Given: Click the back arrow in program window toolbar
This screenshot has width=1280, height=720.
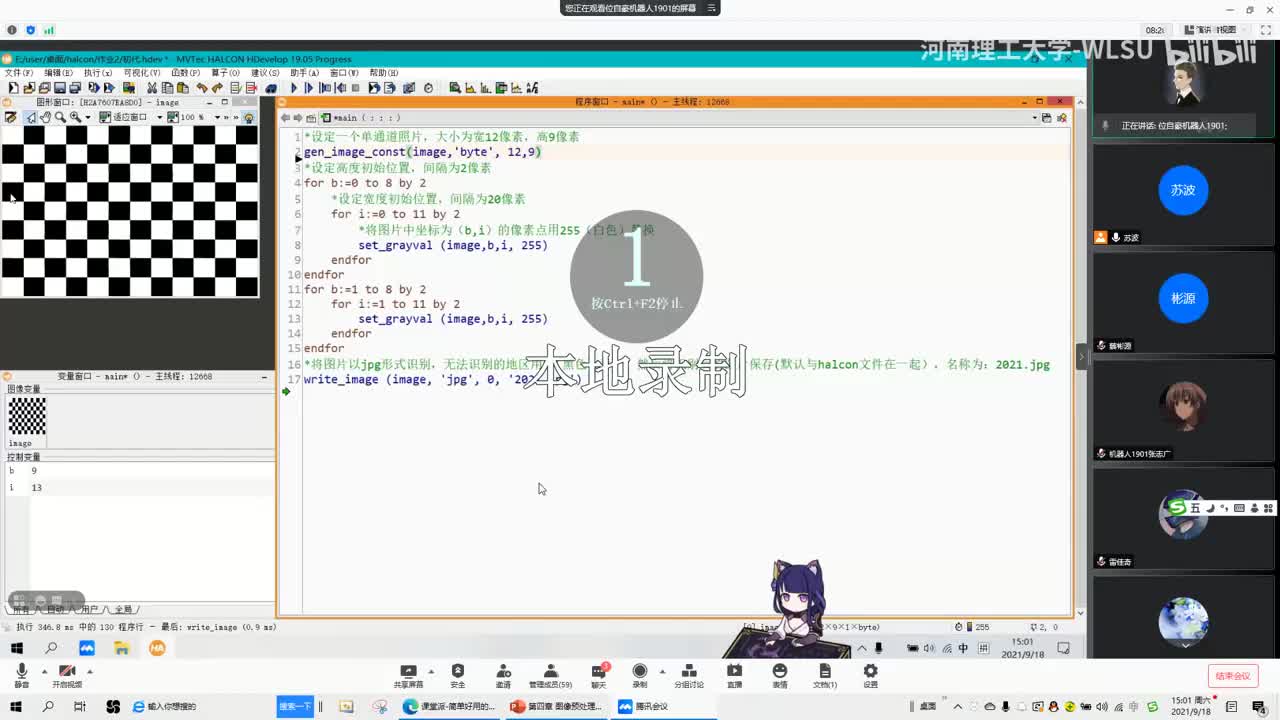Looking at the screenshot, I should [x=285, y=117].
